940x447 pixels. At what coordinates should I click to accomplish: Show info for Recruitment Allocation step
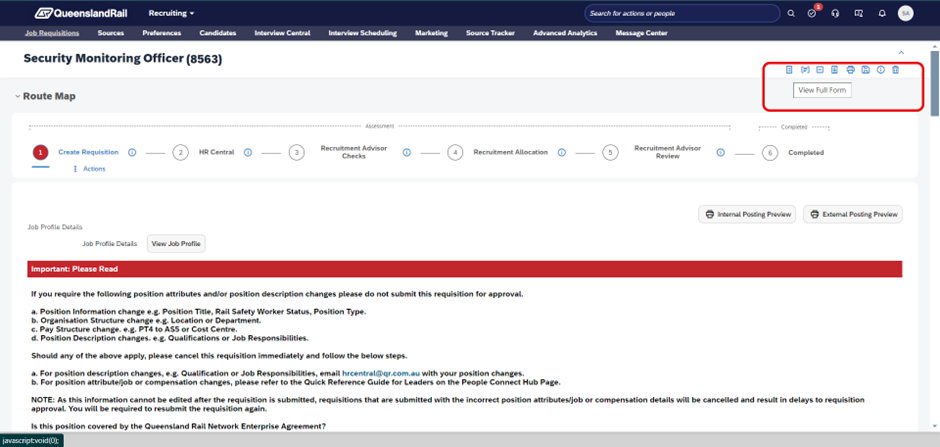(x=562, y=152)
